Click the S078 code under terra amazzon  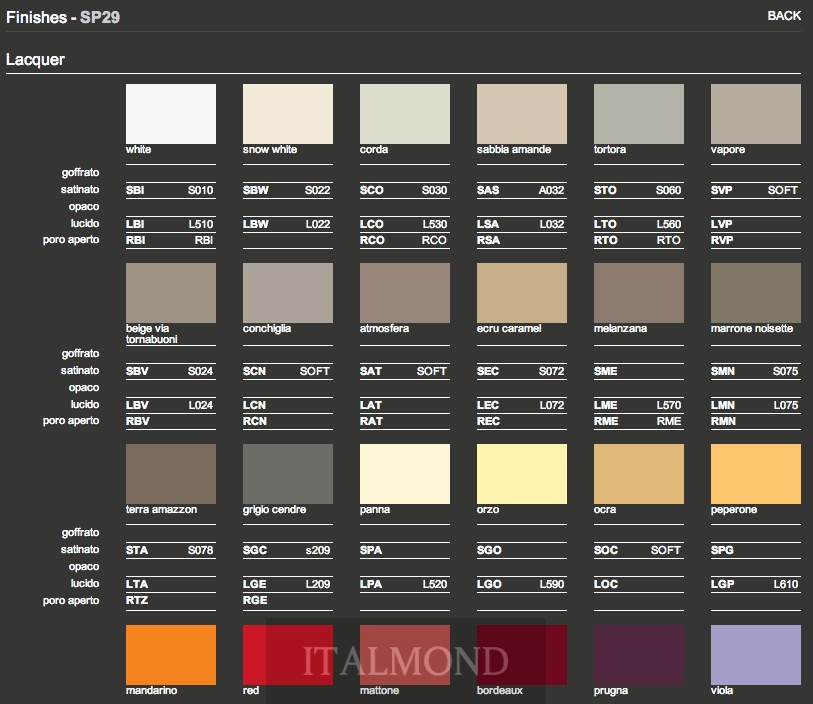click(201, 550)
